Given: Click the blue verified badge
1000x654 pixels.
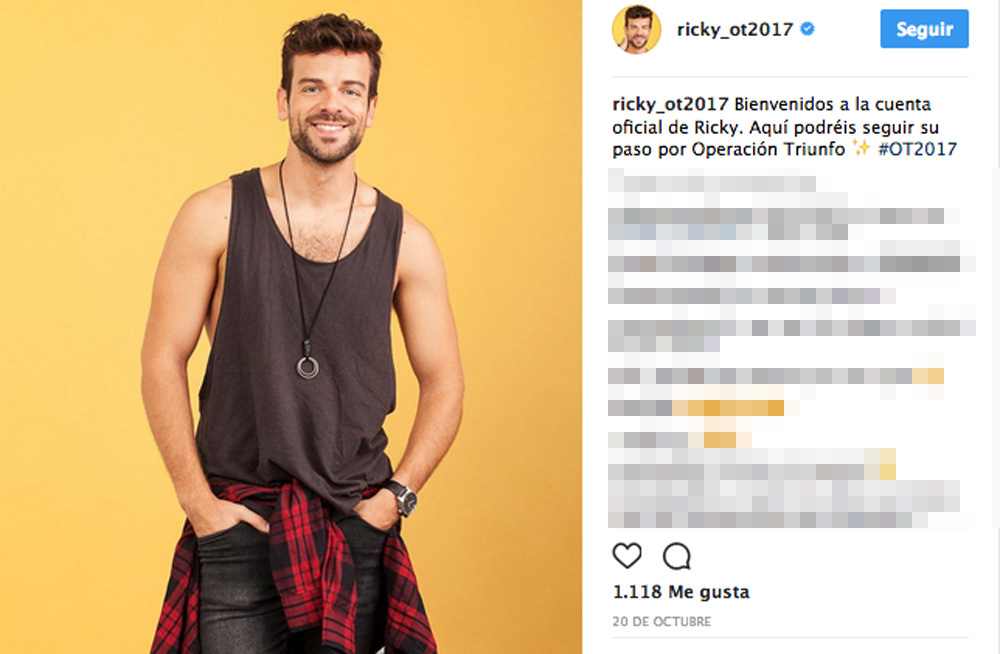Looking at the screenshot, I should [807, 29].
